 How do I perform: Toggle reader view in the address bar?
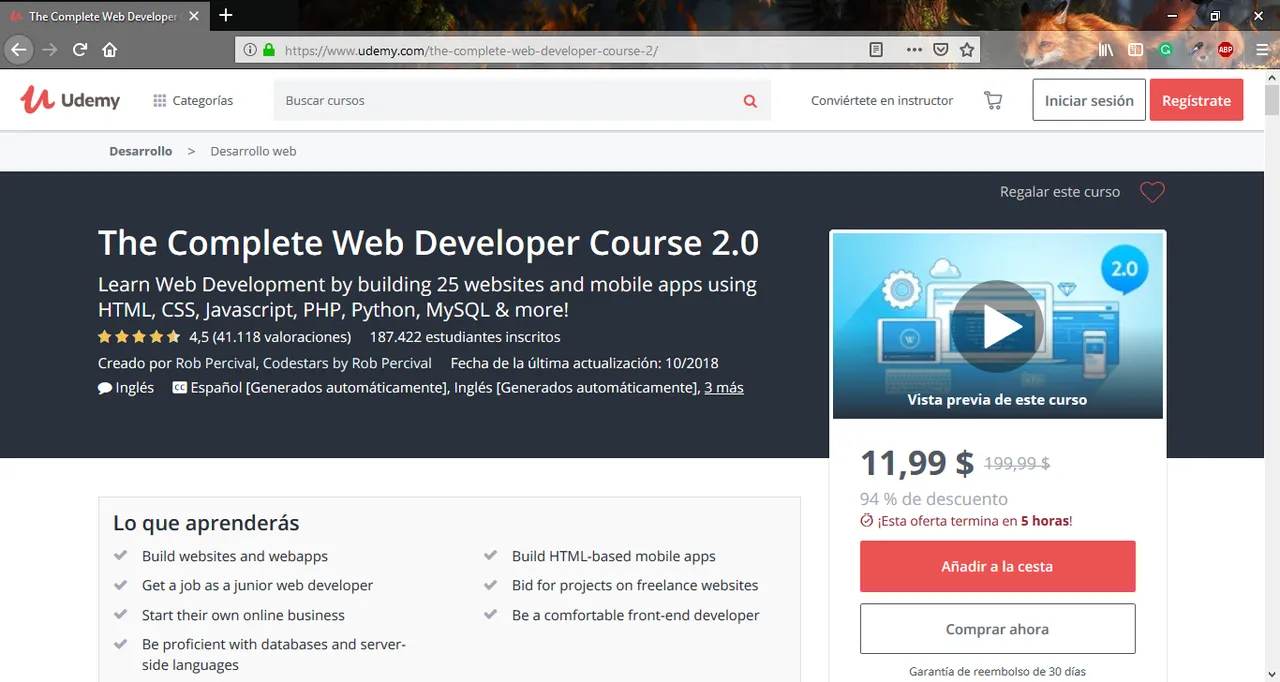click(x=876, y=49)
